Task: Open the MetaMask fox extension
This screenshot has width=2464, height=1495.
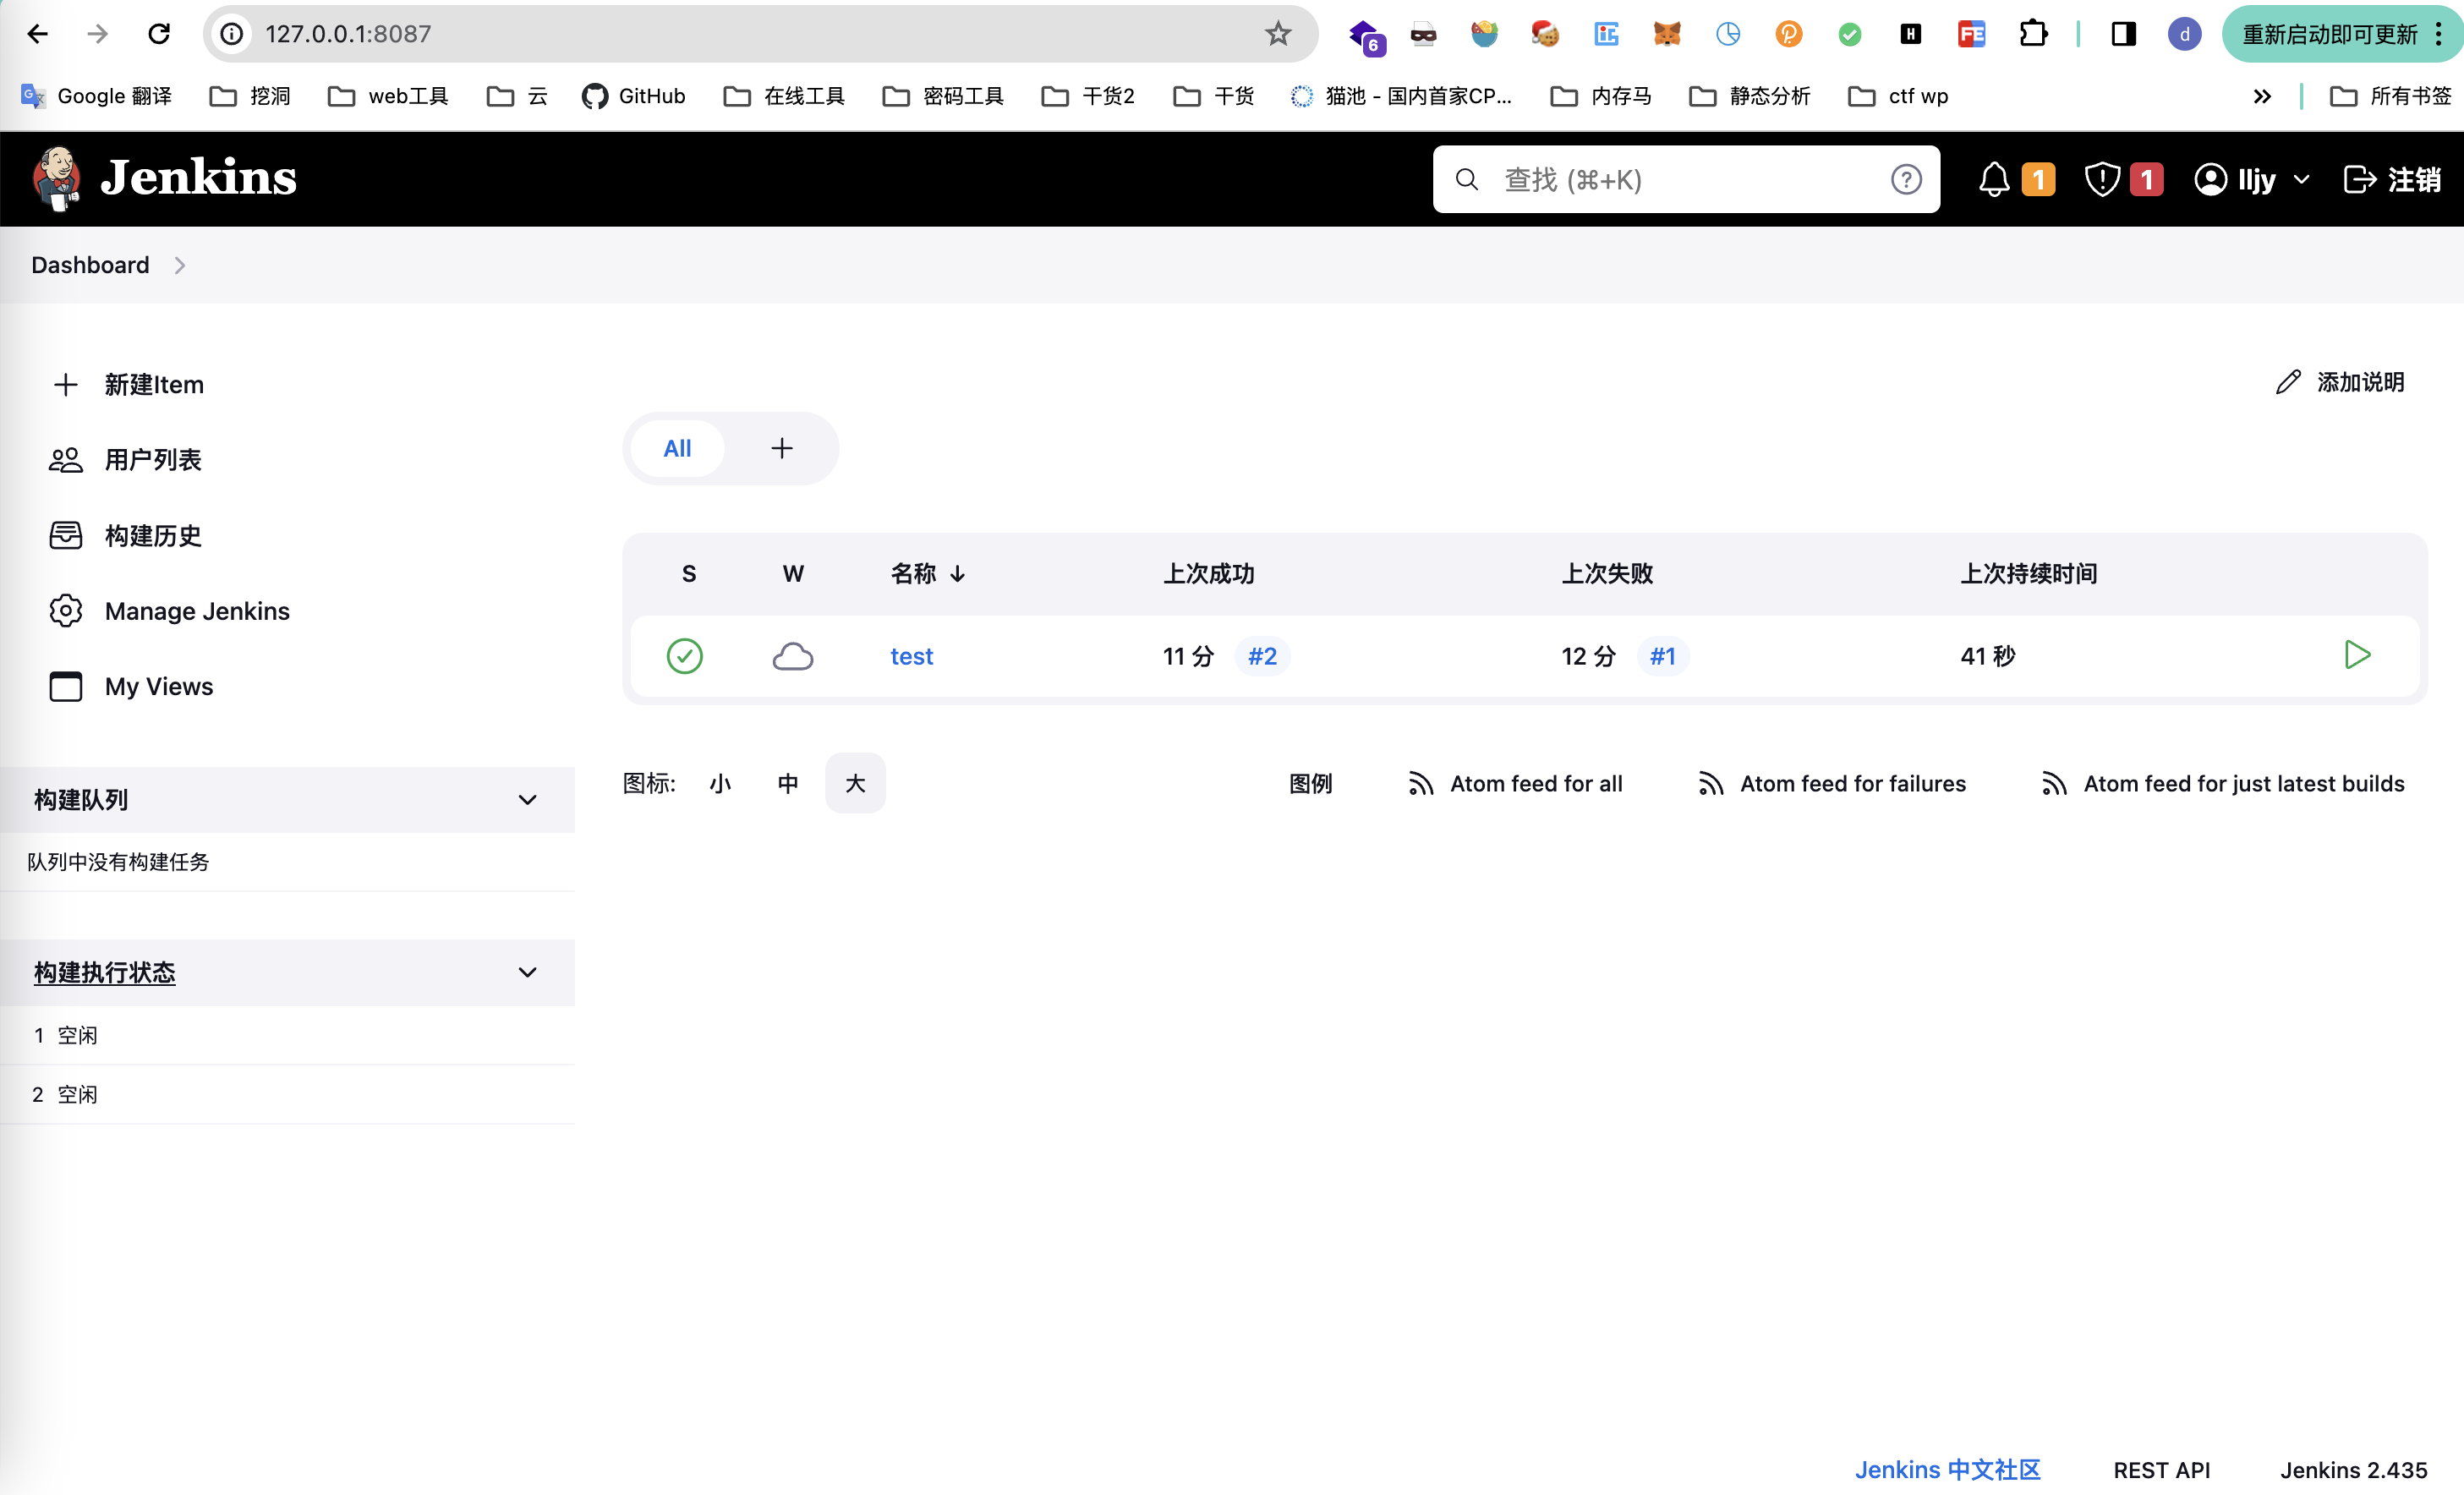Action: pyautogui.click(x=1667, y=34)
